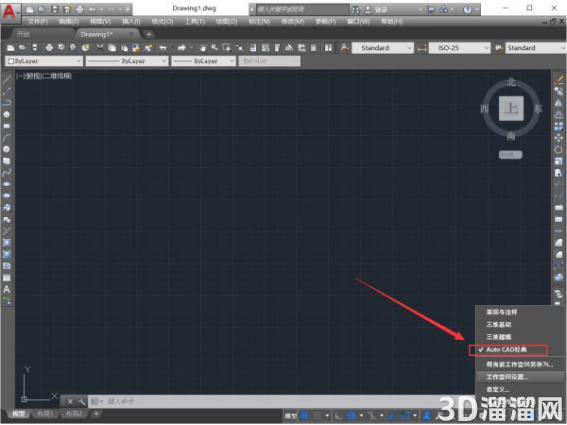Image resolution: width=567 pixels, height=425 pixels.
Task: Click 北 on the ViewCube compass
Action: coord(511,82)
